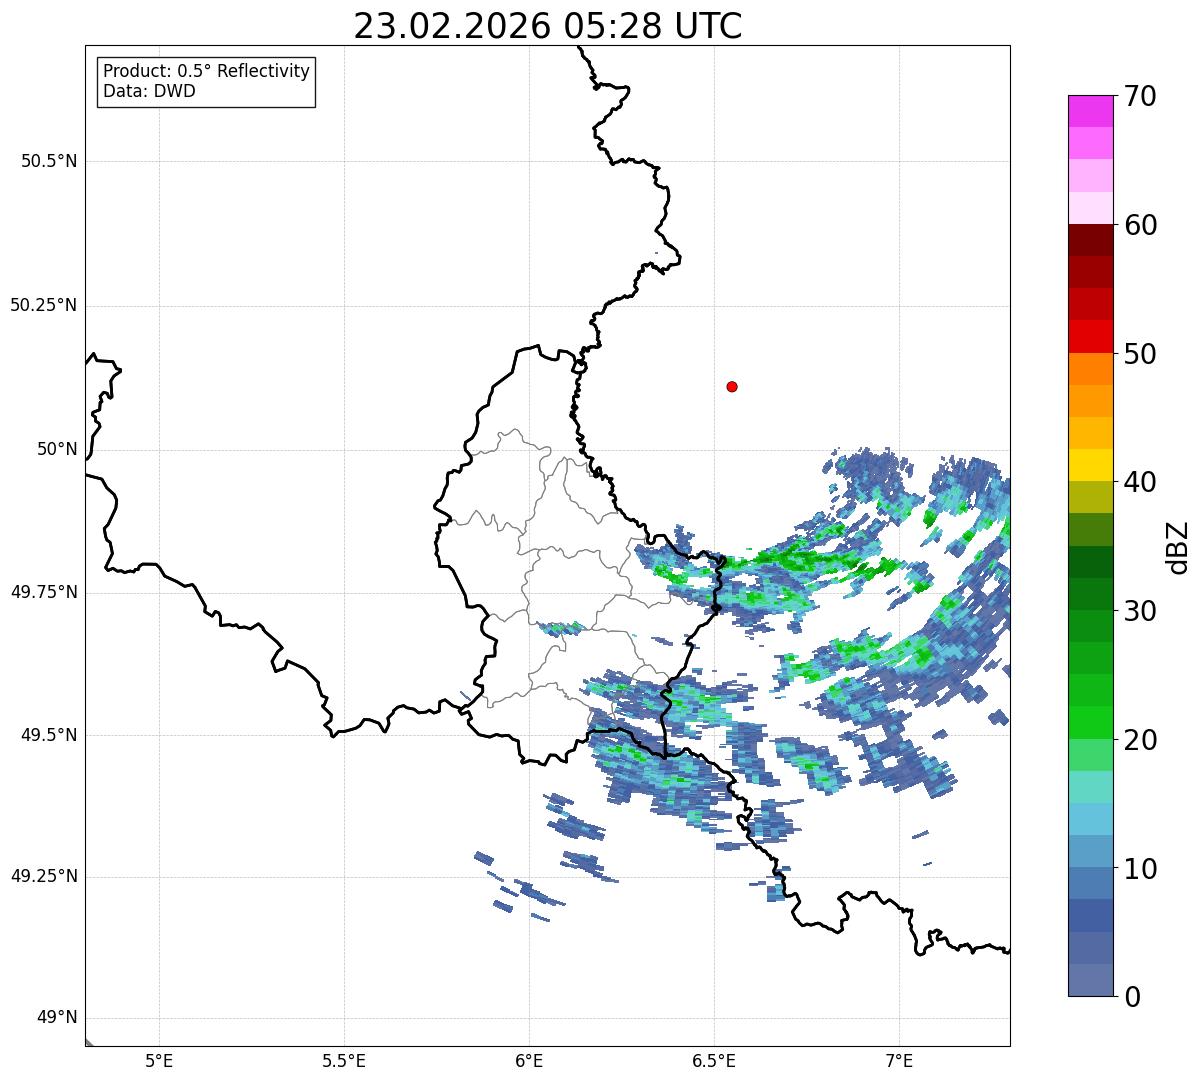Click the 5°E longitude label
The image size is (1202, 1081).
tap(159, 1060)
